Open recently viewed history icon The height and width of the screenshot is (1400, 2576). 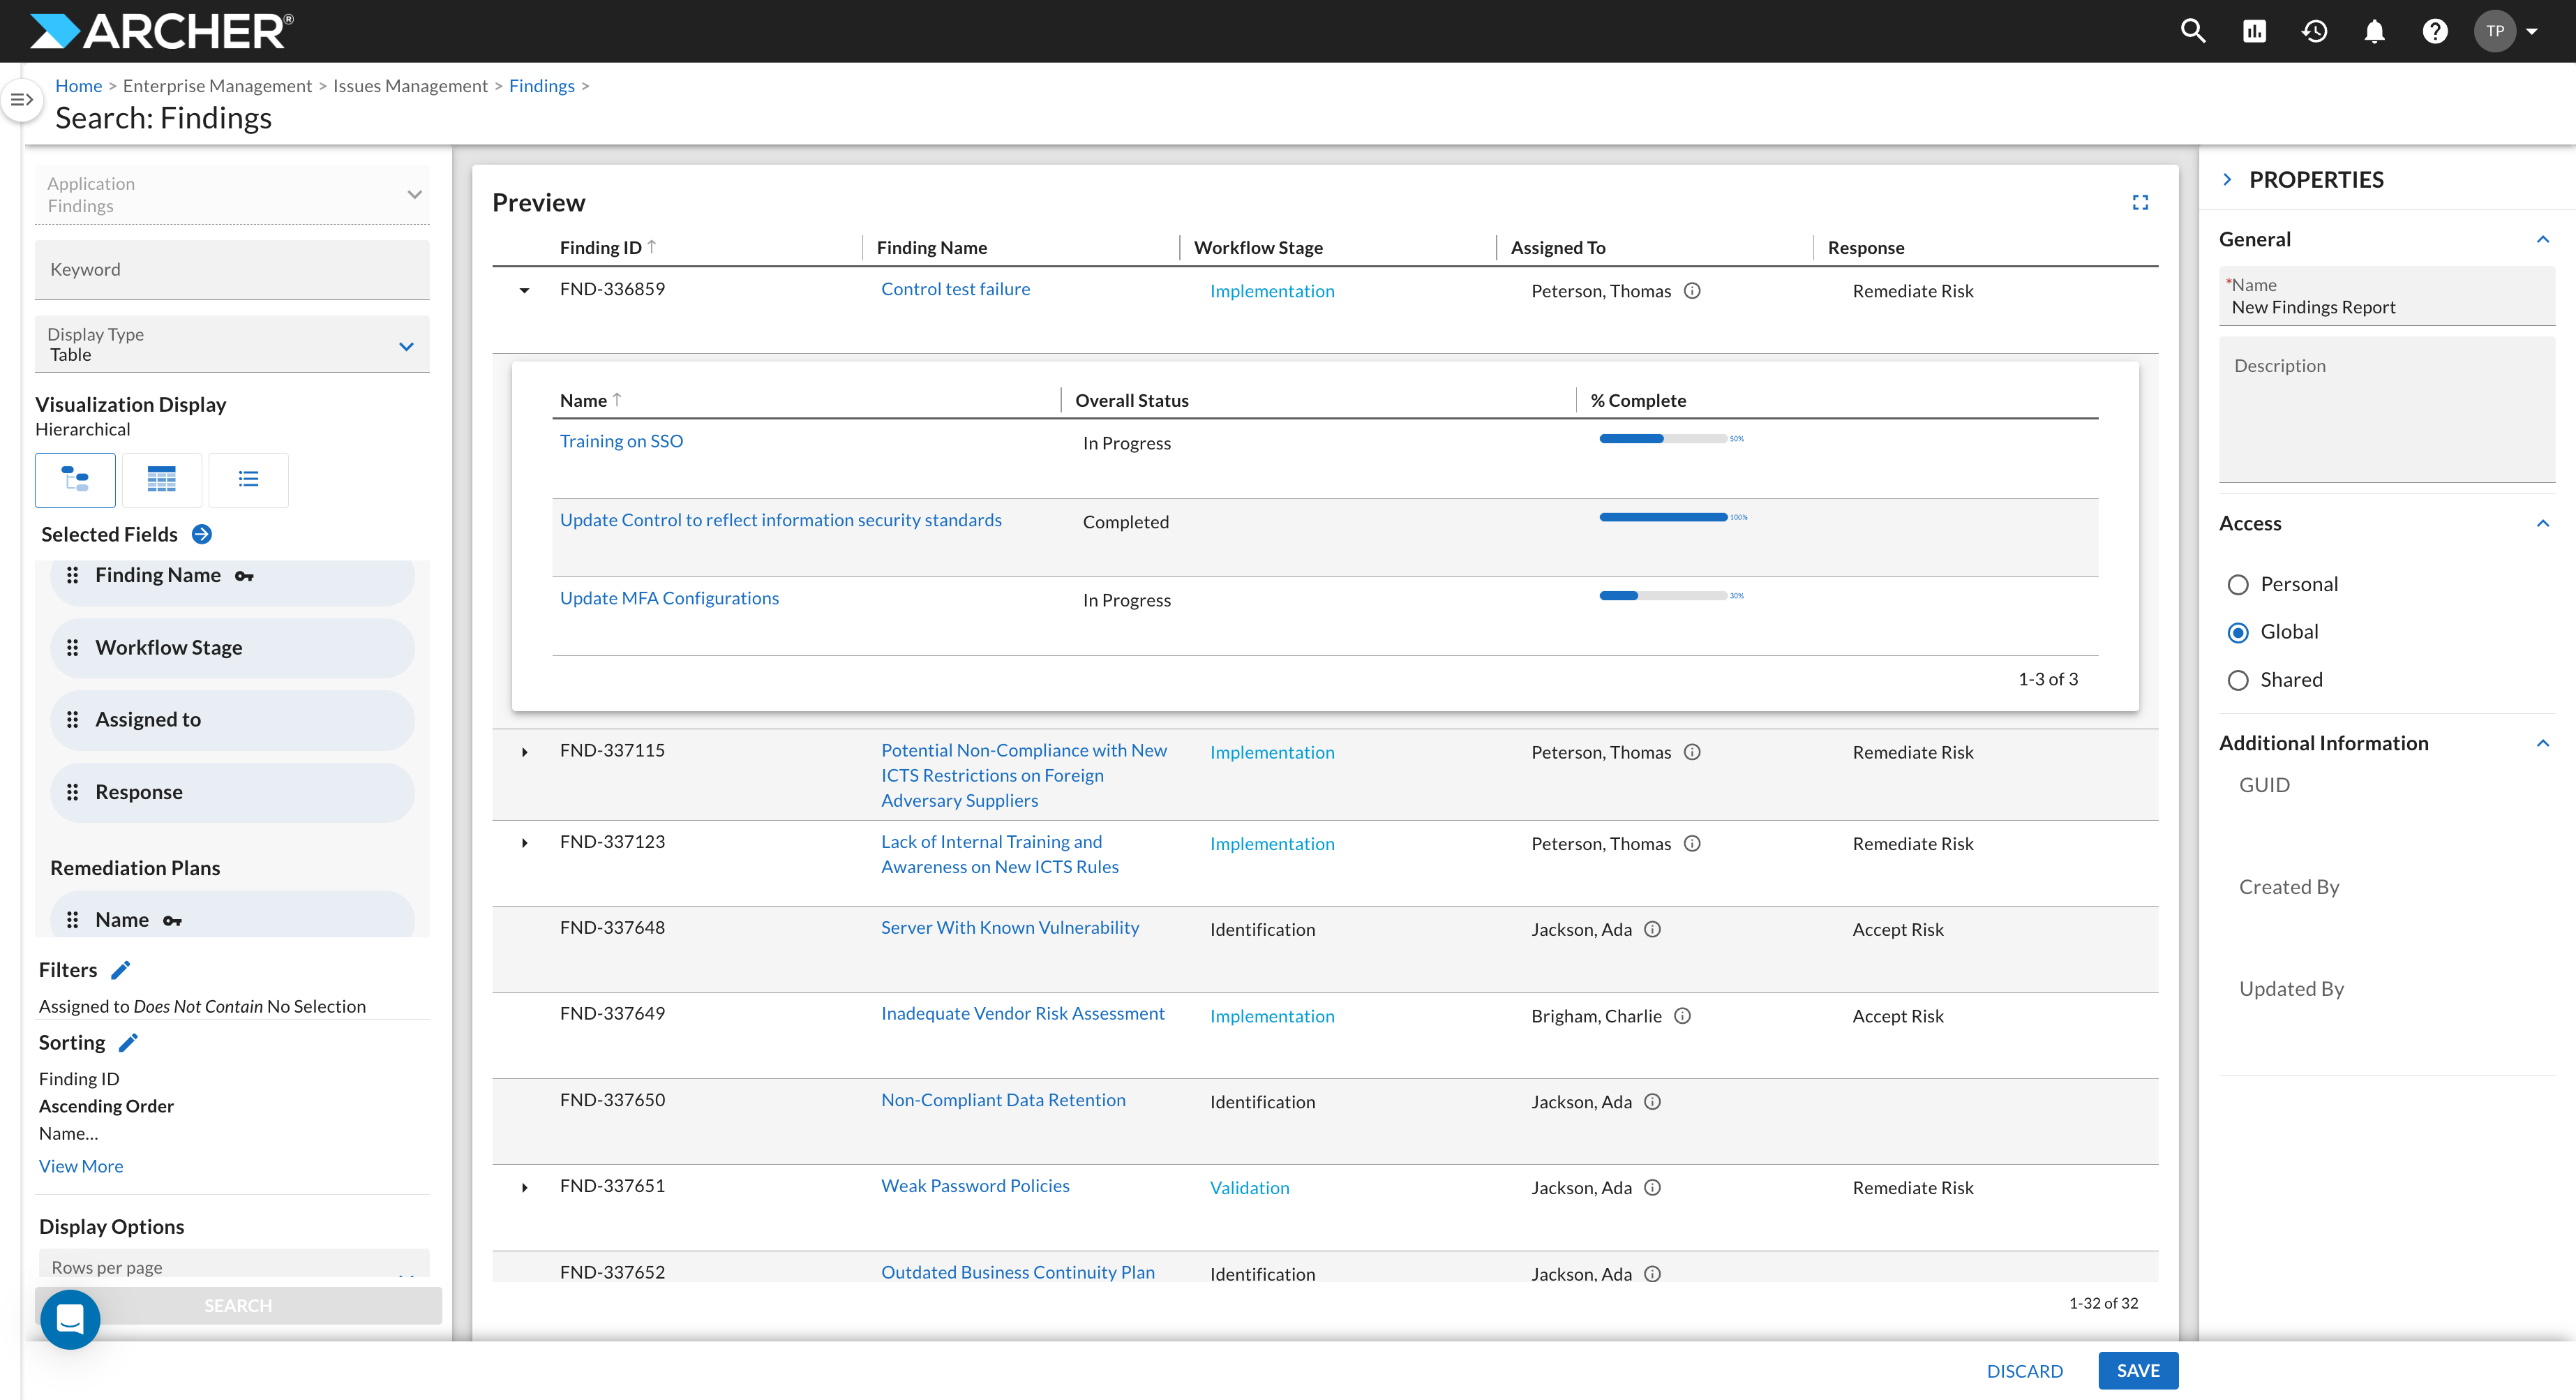(2314, 31)
